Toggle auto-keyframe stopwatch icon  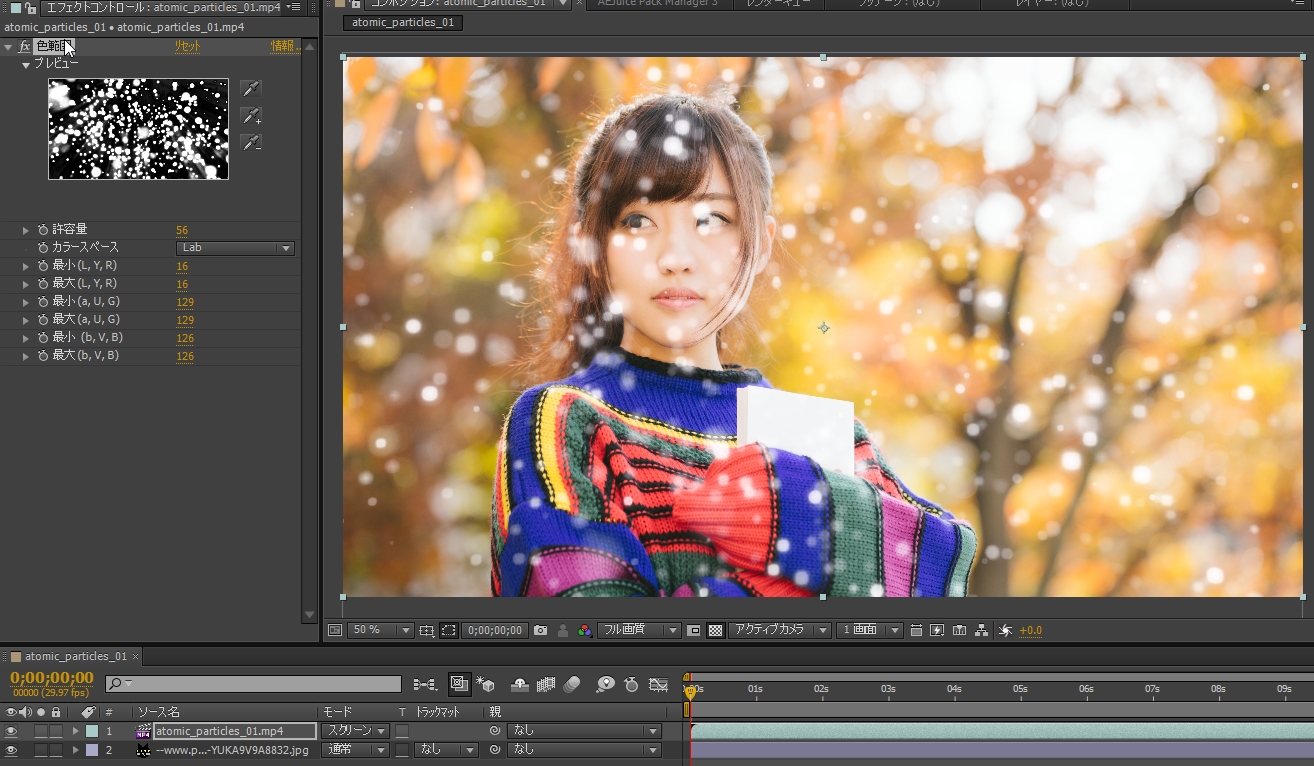point(631,685)
